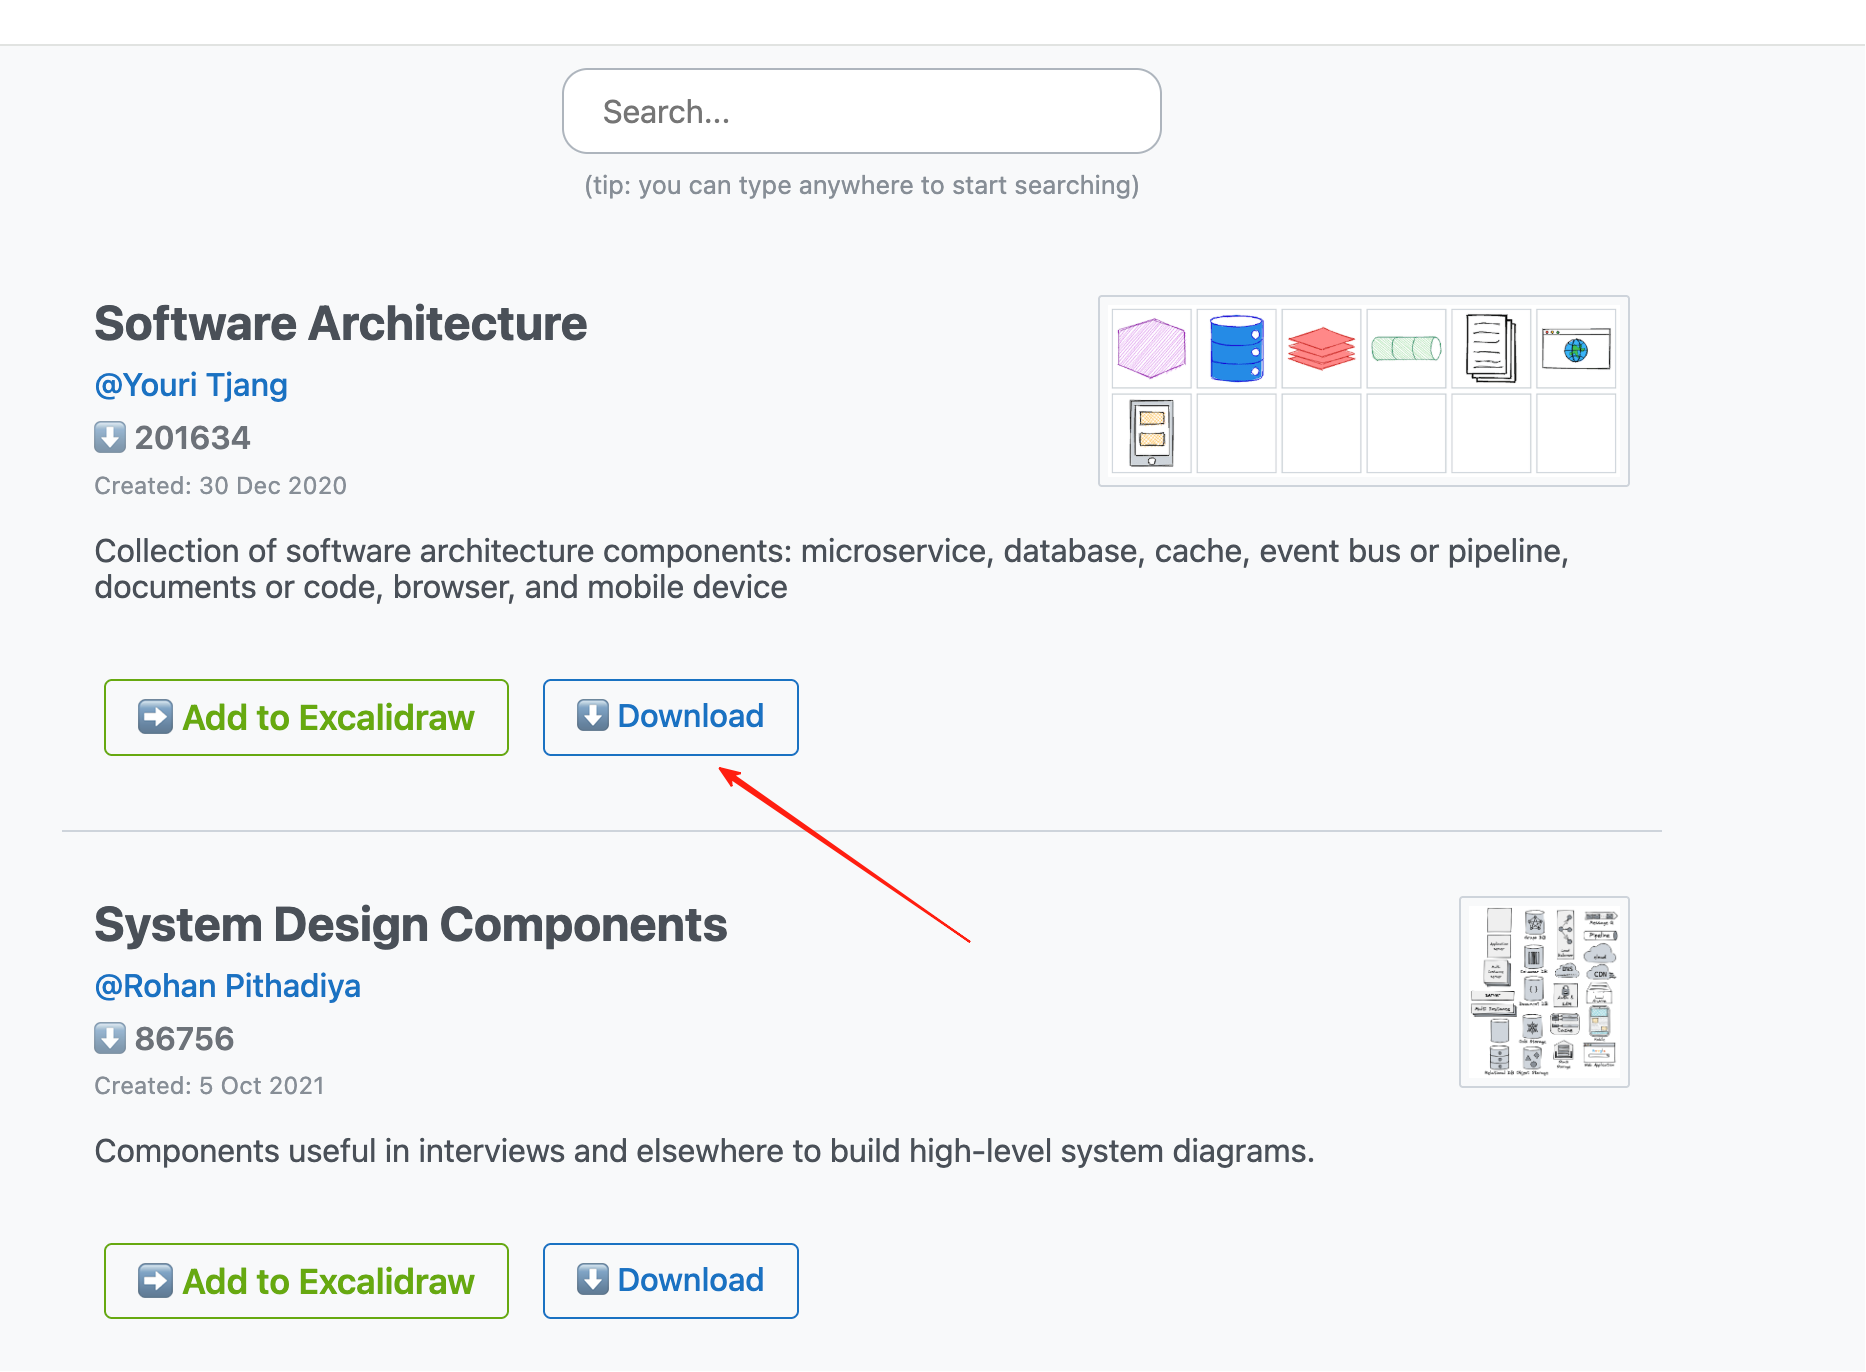Click the stacked documents icon

(x=1491, y=348)
